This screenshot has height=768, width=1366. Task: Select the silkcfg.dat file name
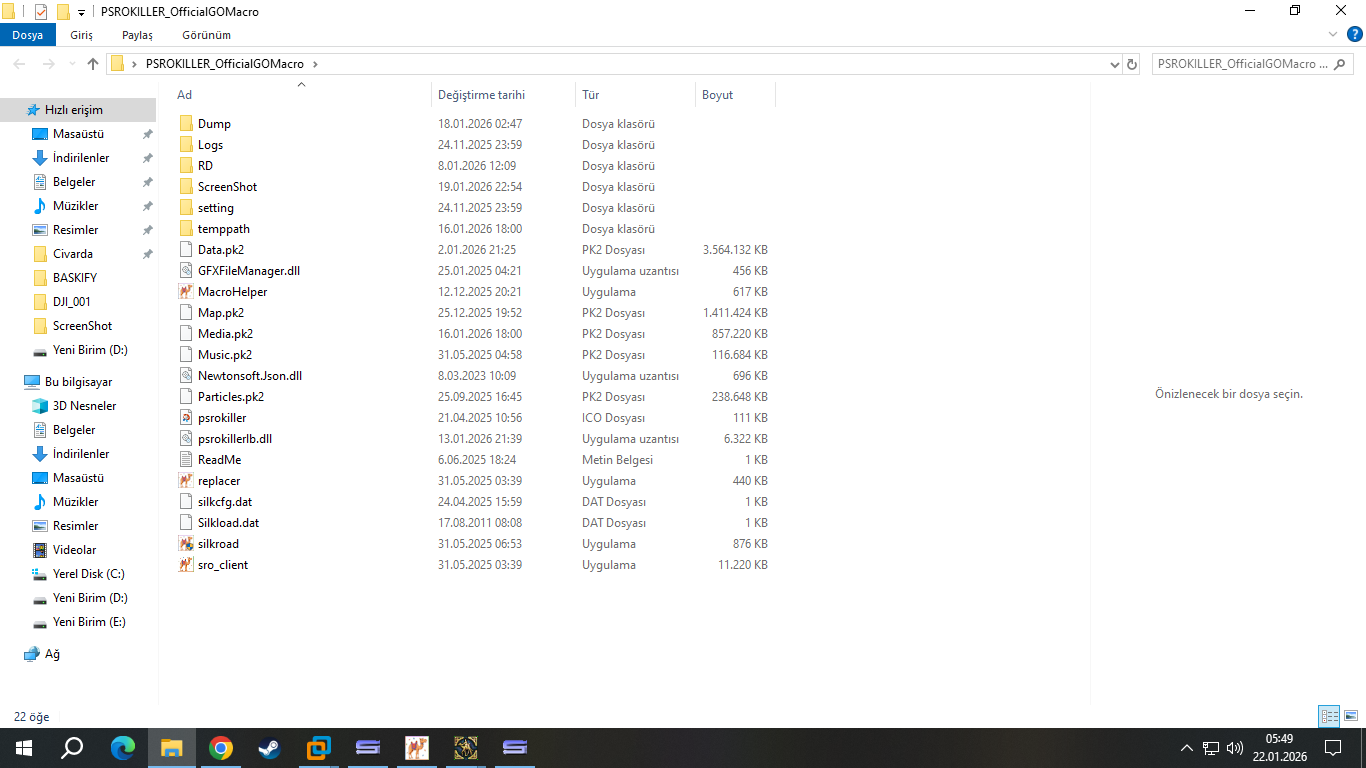point(225,502)
